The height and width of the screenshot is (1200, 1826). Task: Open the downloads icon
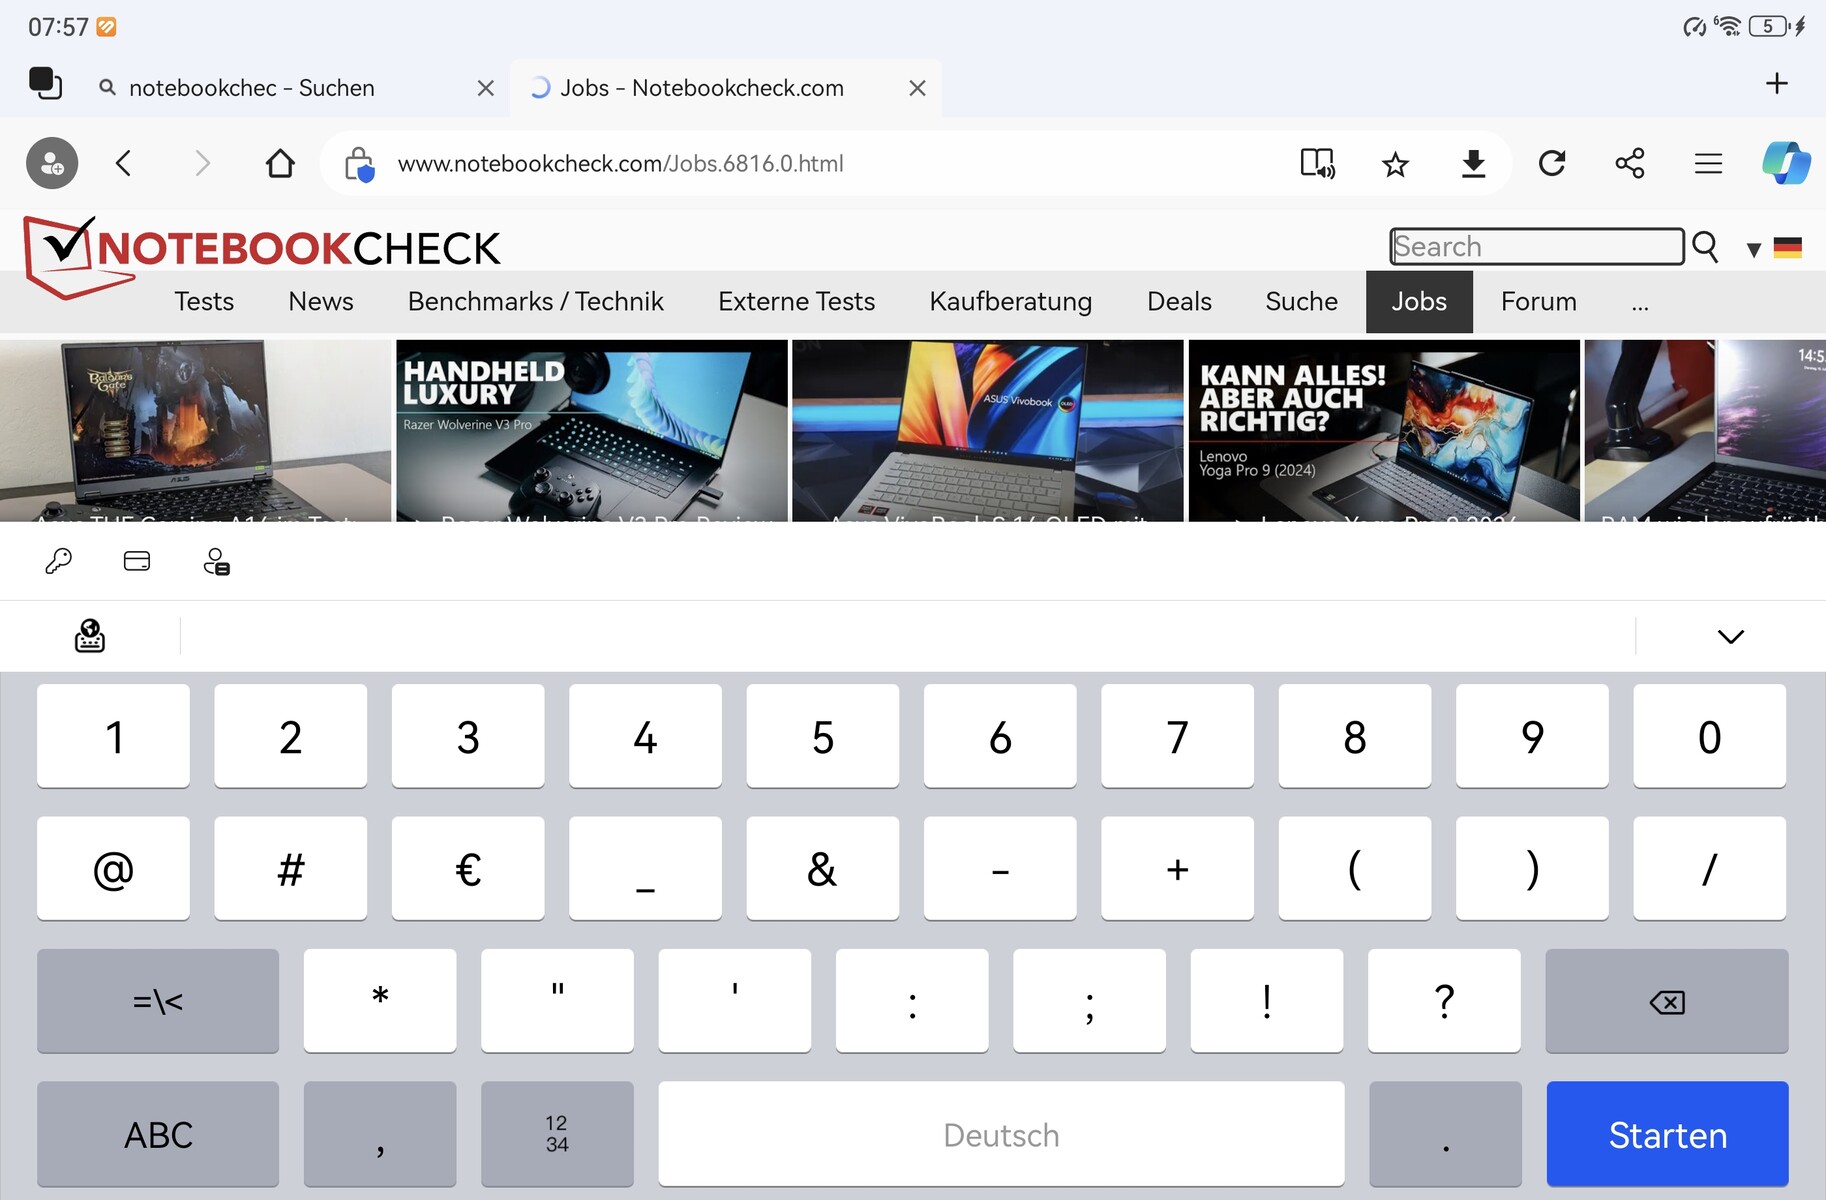1473,163
